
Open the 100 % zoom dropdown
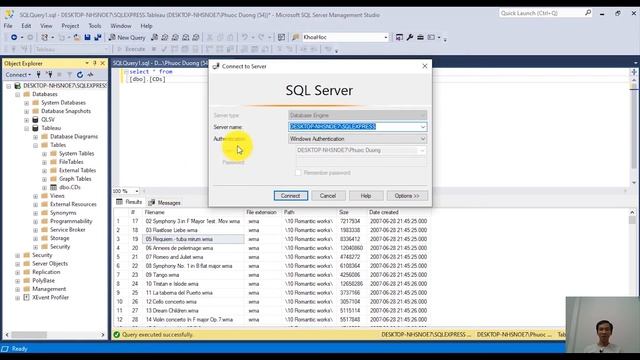click(137, 191)
